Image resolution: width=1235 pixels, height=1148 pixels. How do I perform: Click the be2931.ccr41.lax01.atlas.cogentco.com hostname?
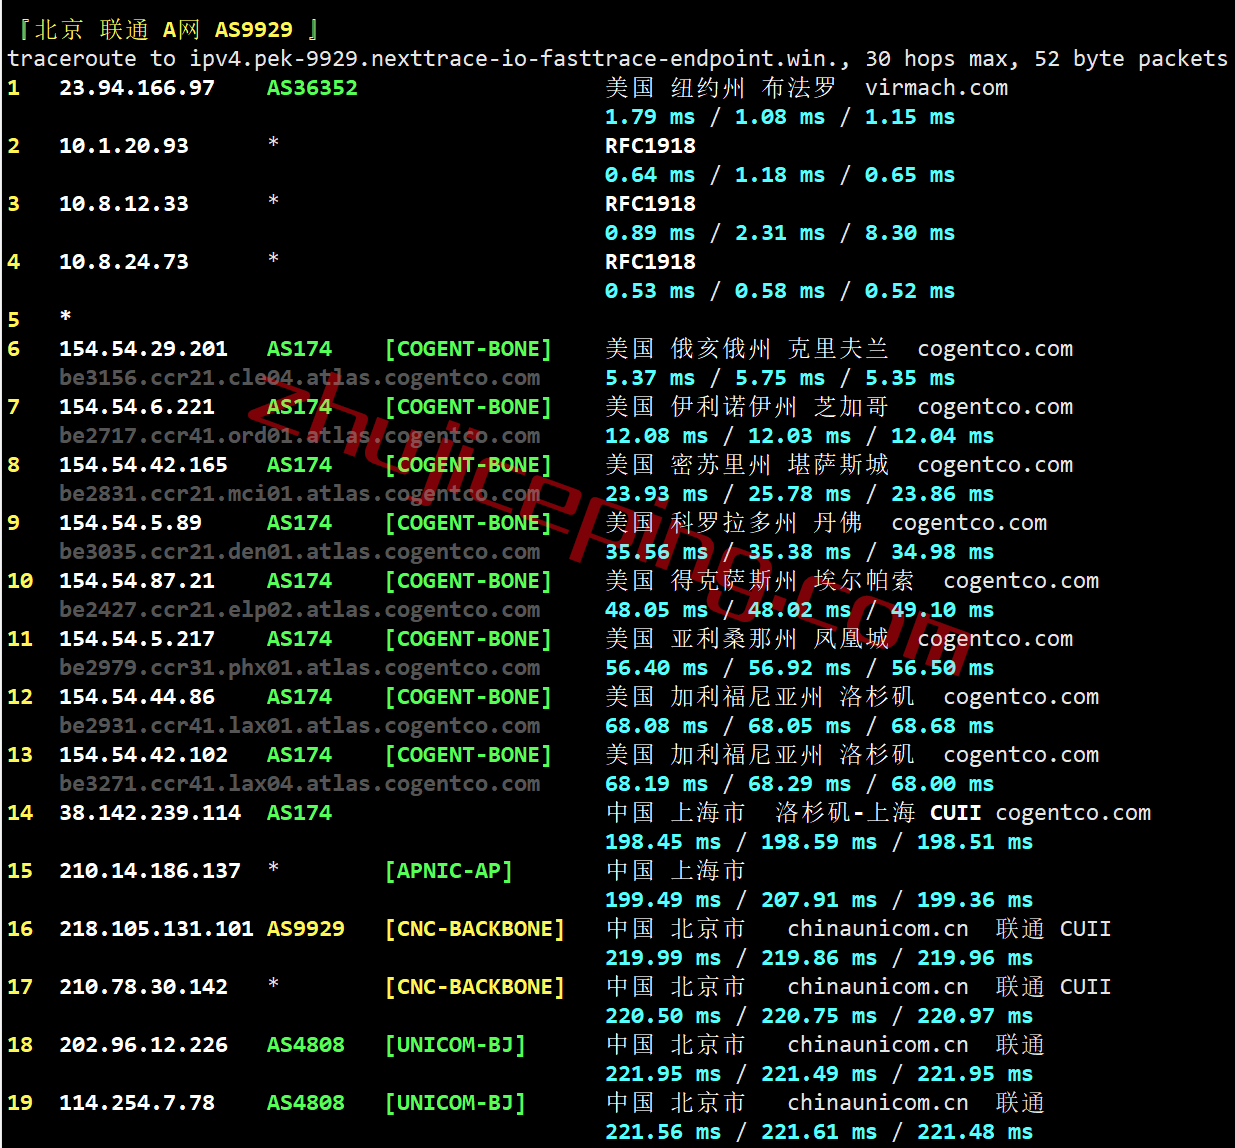click(x=299, y=726)
